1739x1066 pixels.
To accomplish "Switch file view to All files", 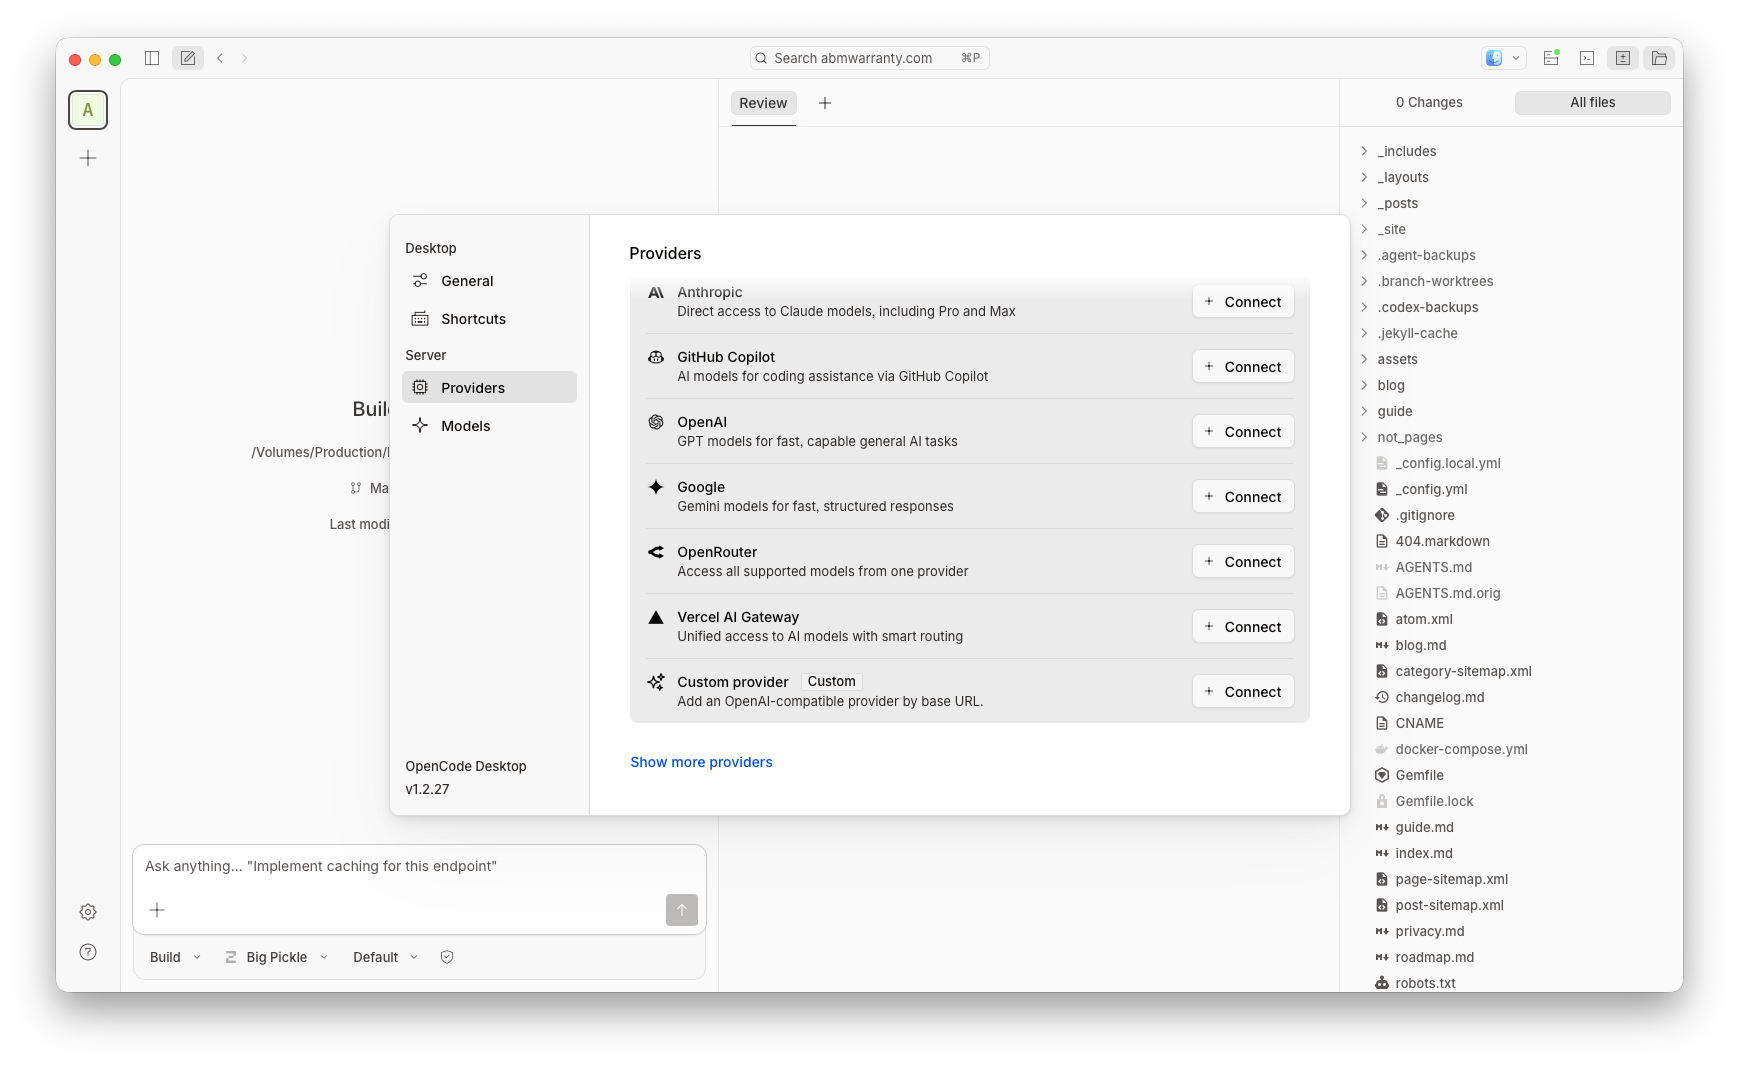I will [1592, 102].
